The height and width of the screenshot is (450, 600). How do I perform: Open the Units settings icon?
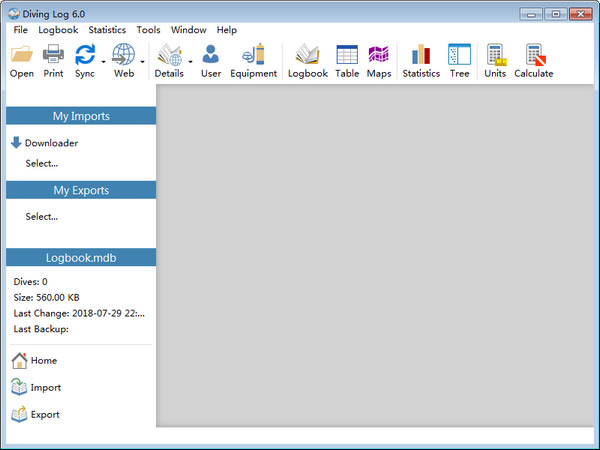coord(495,56)
